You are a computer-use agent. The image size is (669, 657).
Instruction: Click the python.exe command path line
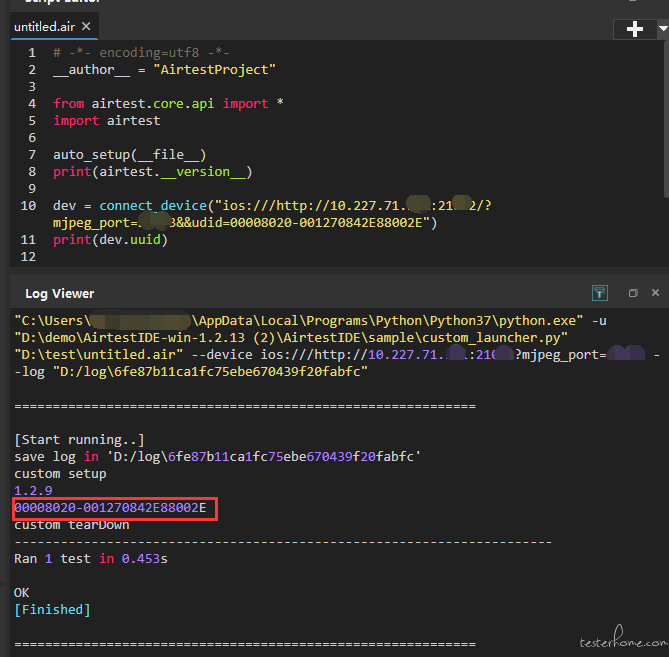(310, 321)
